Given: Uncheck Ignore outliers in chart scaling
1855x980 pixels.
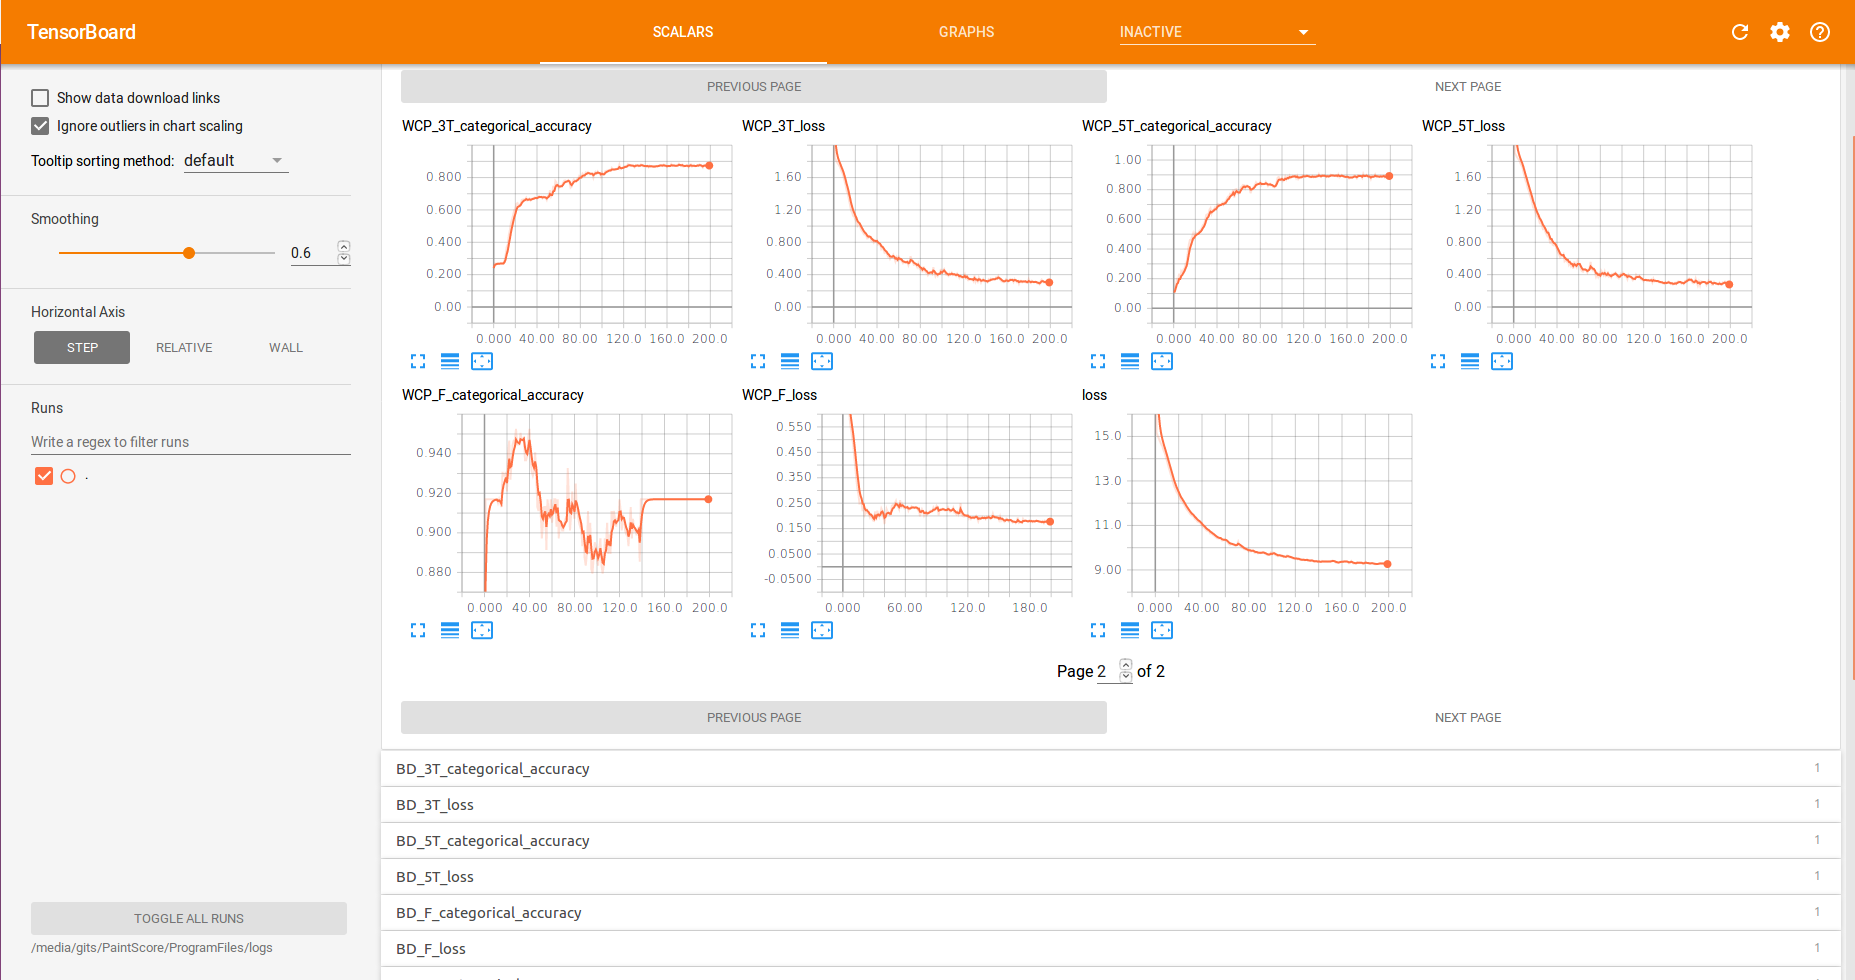Looking at the screenshot, I should 40,126.
